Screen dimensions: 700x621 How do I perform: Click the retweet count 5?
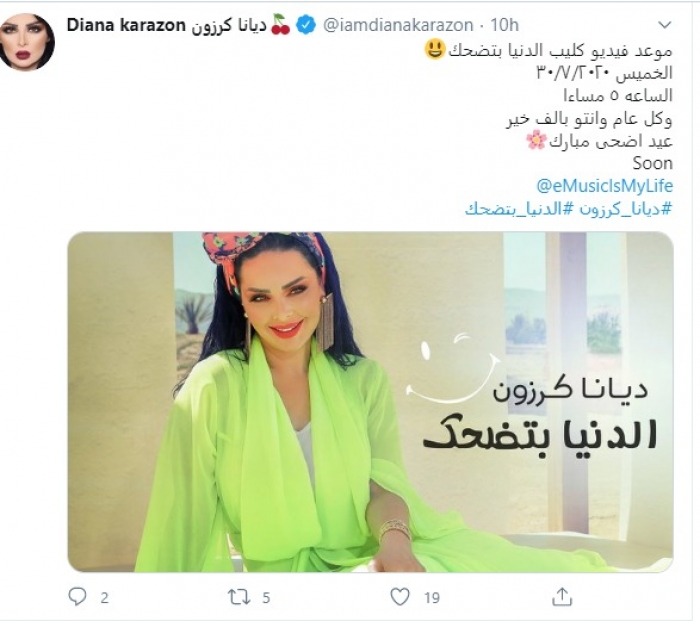pyautogui.click(x=266, y=597)
